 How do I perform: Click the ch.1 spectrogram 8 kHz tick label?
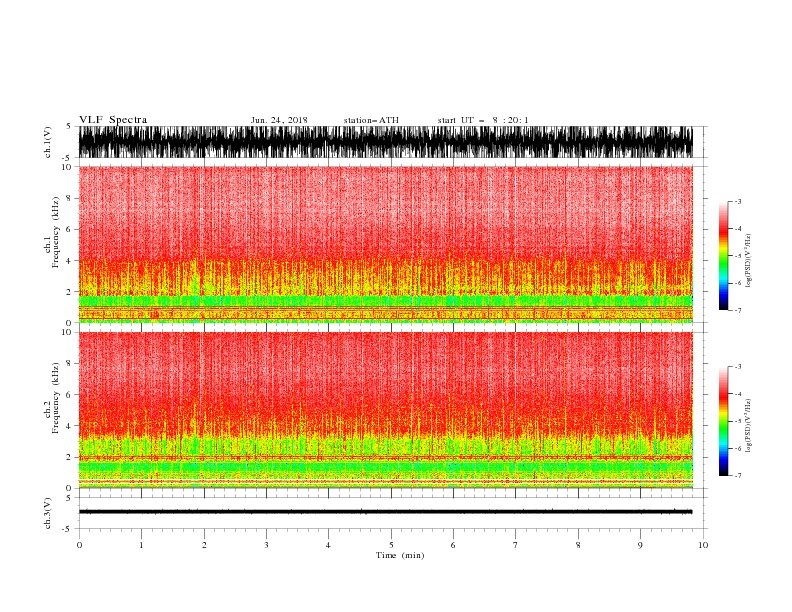pos(69,198)
